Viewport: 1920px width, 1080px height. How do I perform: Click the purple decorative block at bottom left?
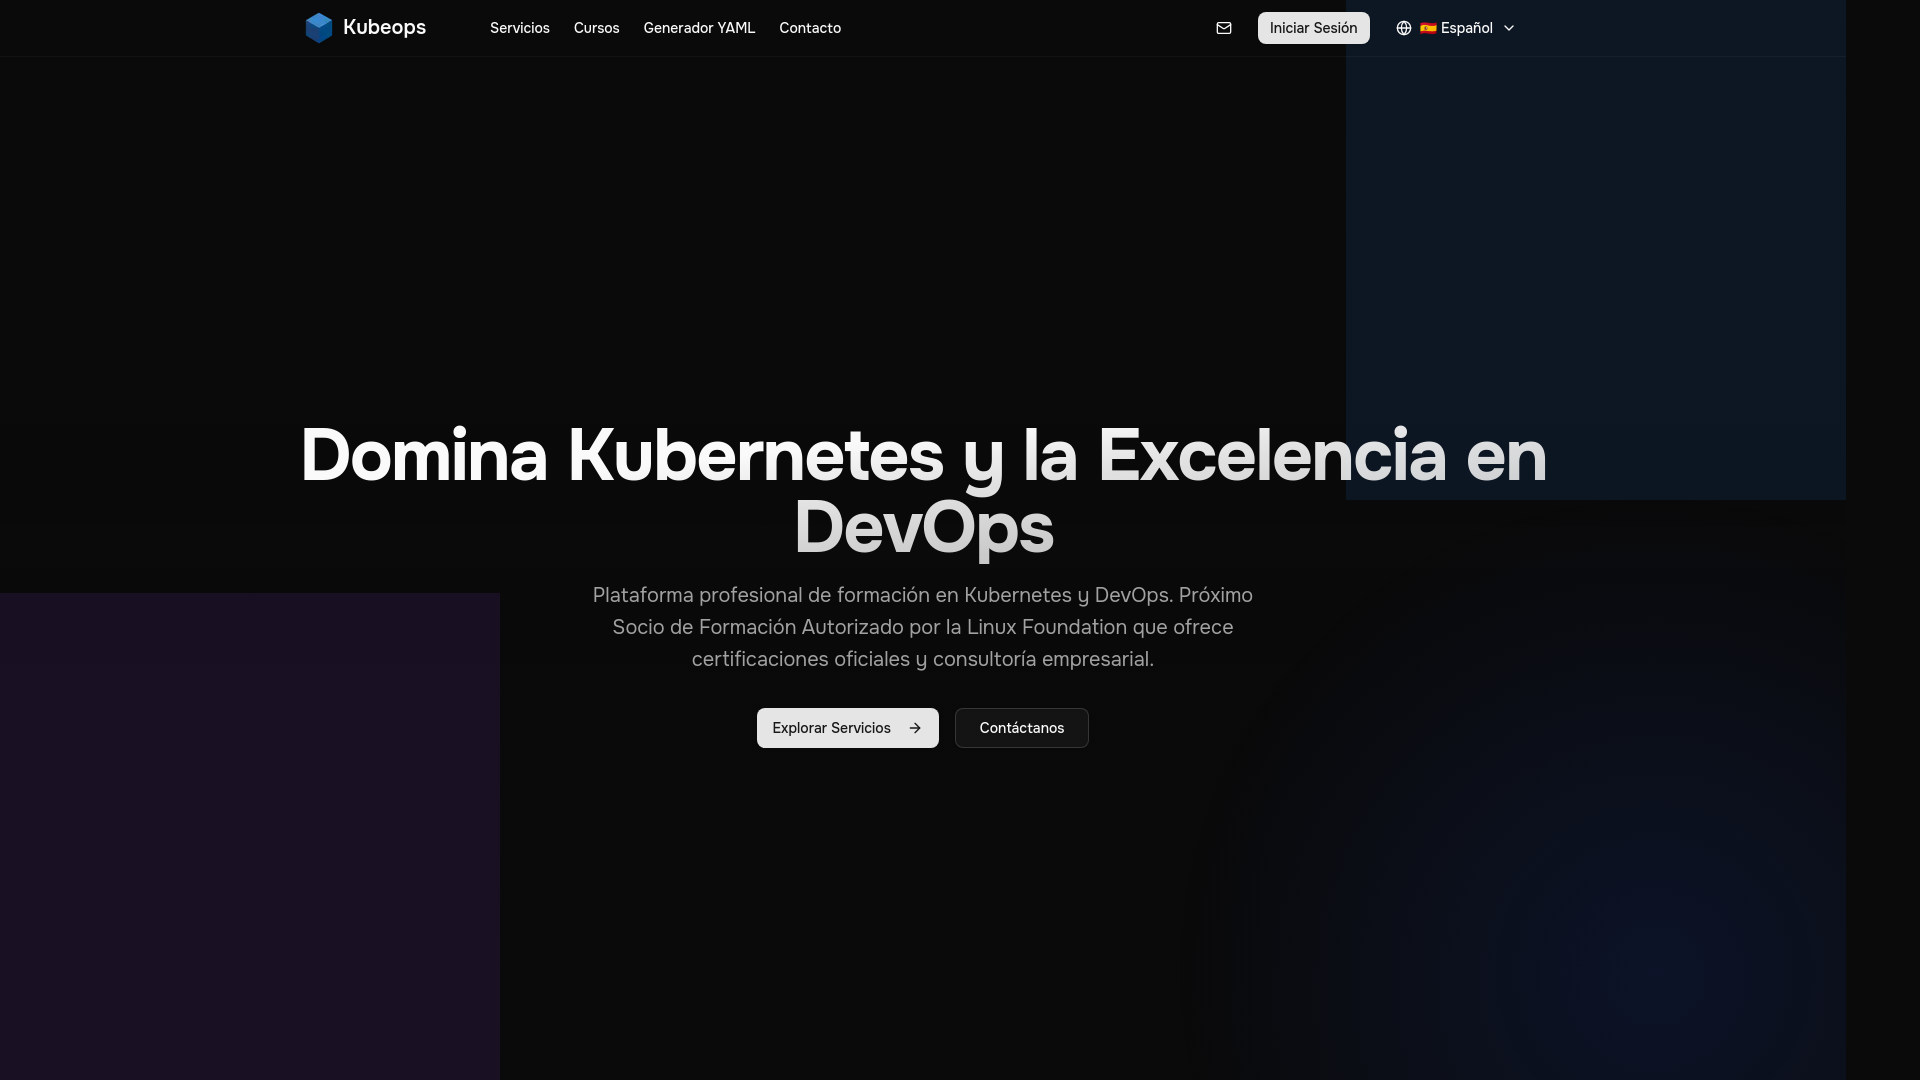(250, 836)
